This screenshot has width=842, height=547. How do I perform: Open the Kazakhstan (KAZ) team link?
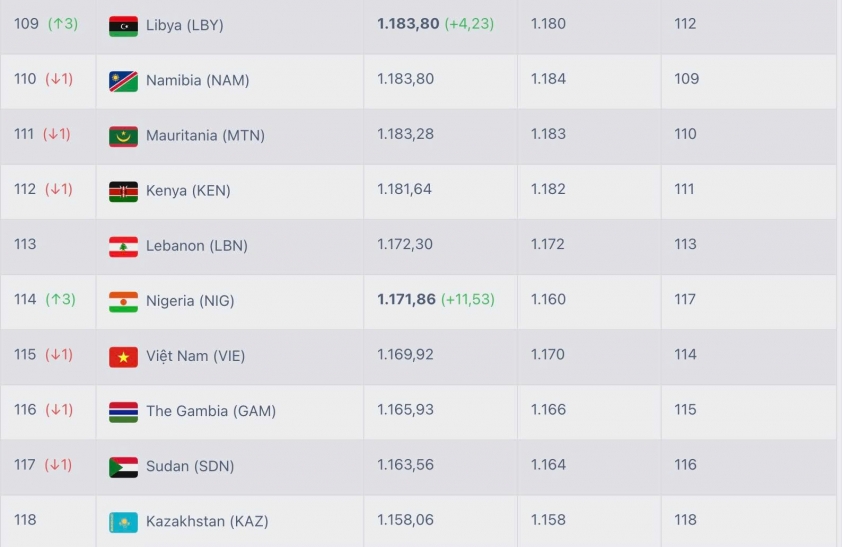(207, 521)
